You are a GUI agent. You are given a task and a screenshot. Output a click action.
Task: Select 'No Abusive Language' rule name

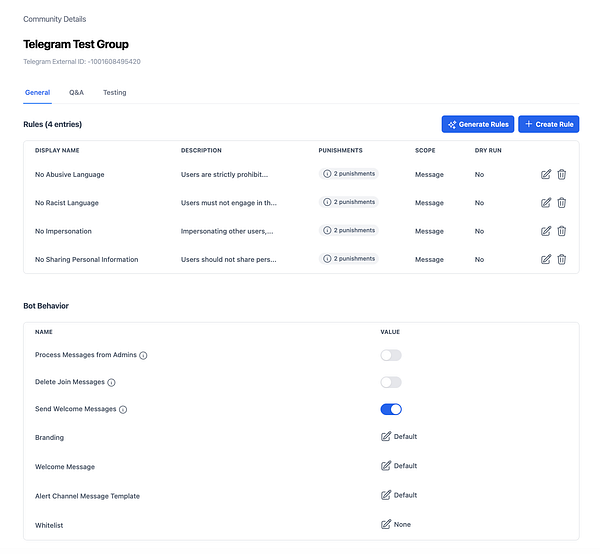pos(70,174)
